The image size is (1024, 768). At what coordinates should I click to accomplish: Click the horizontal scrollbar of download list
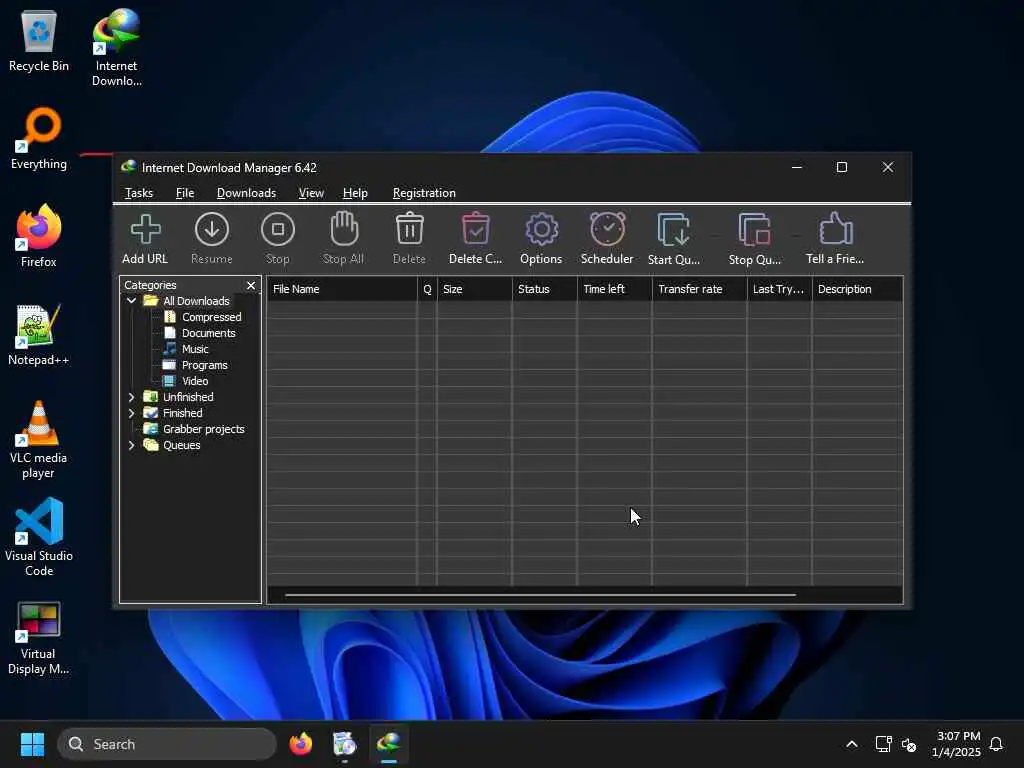coord(540,595)
